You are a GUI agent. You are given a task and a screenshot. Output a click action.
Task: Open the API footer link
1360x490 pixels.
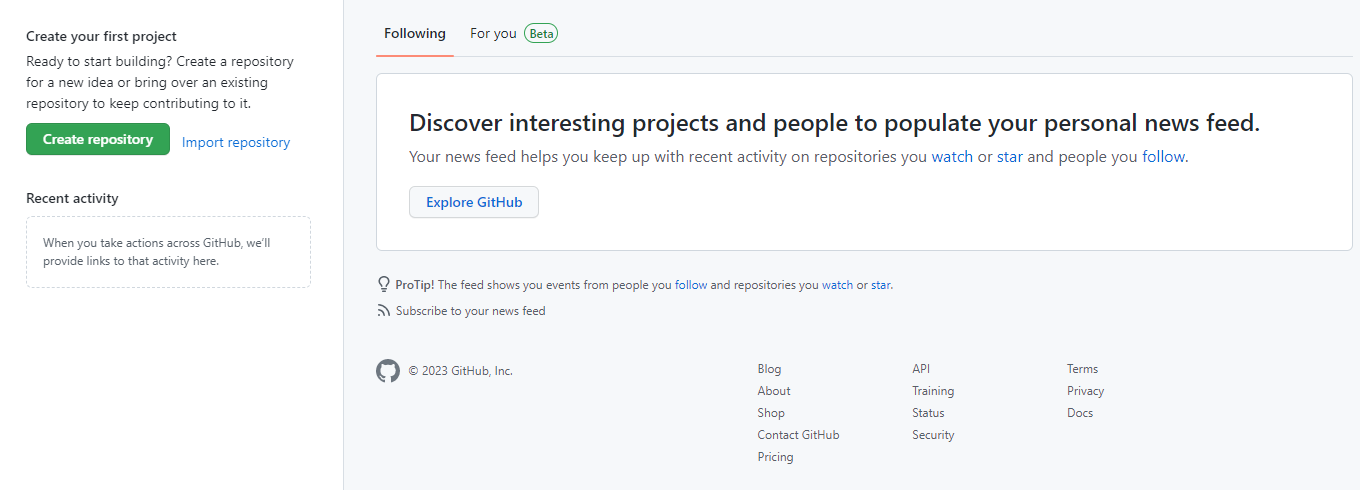pyautogui.click(x=921, y=369)
